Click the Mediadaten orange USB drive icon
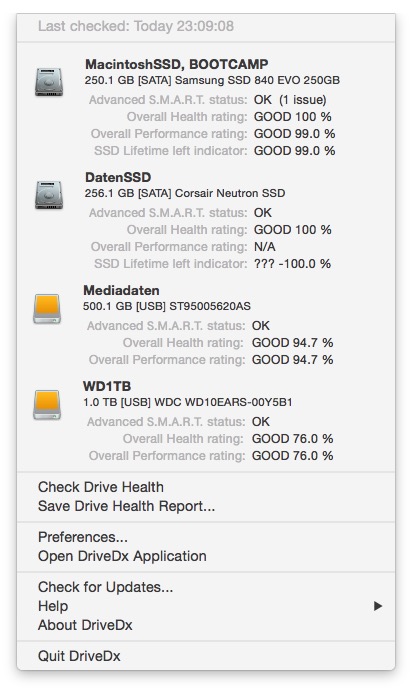The height and width of the screenshot is (691, 412). [47, 308]
